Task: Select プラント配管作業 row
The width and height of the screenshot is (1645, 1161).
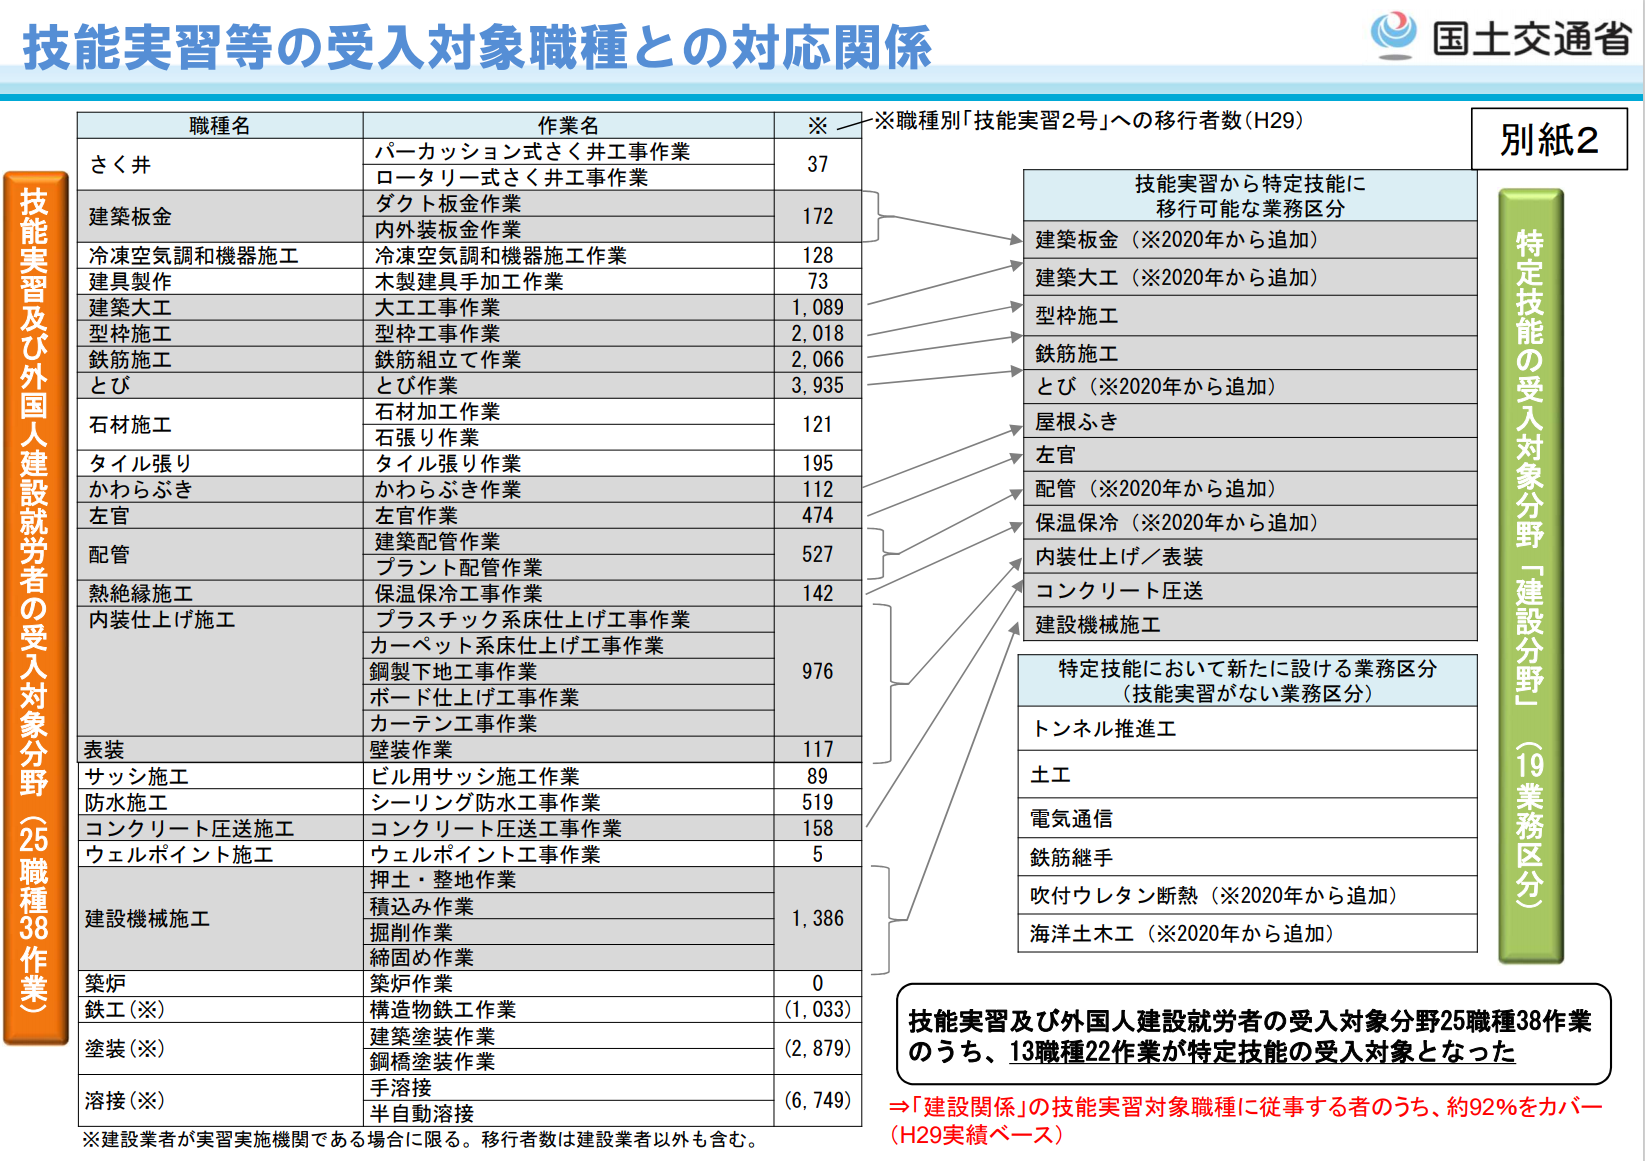Action: [x=568, y=567]
